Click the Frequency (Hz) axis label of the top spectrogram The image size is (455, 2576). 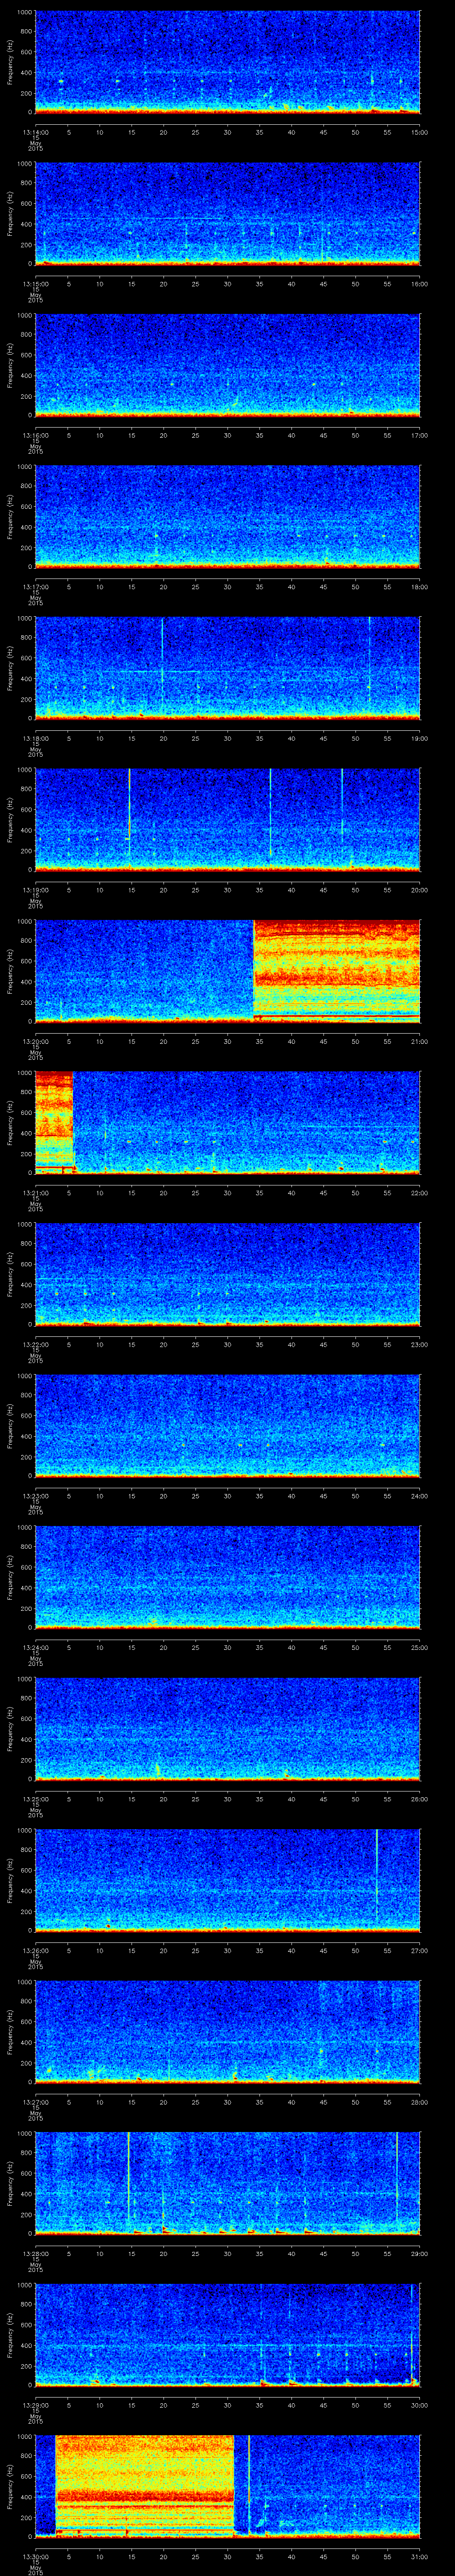(11, 62)
